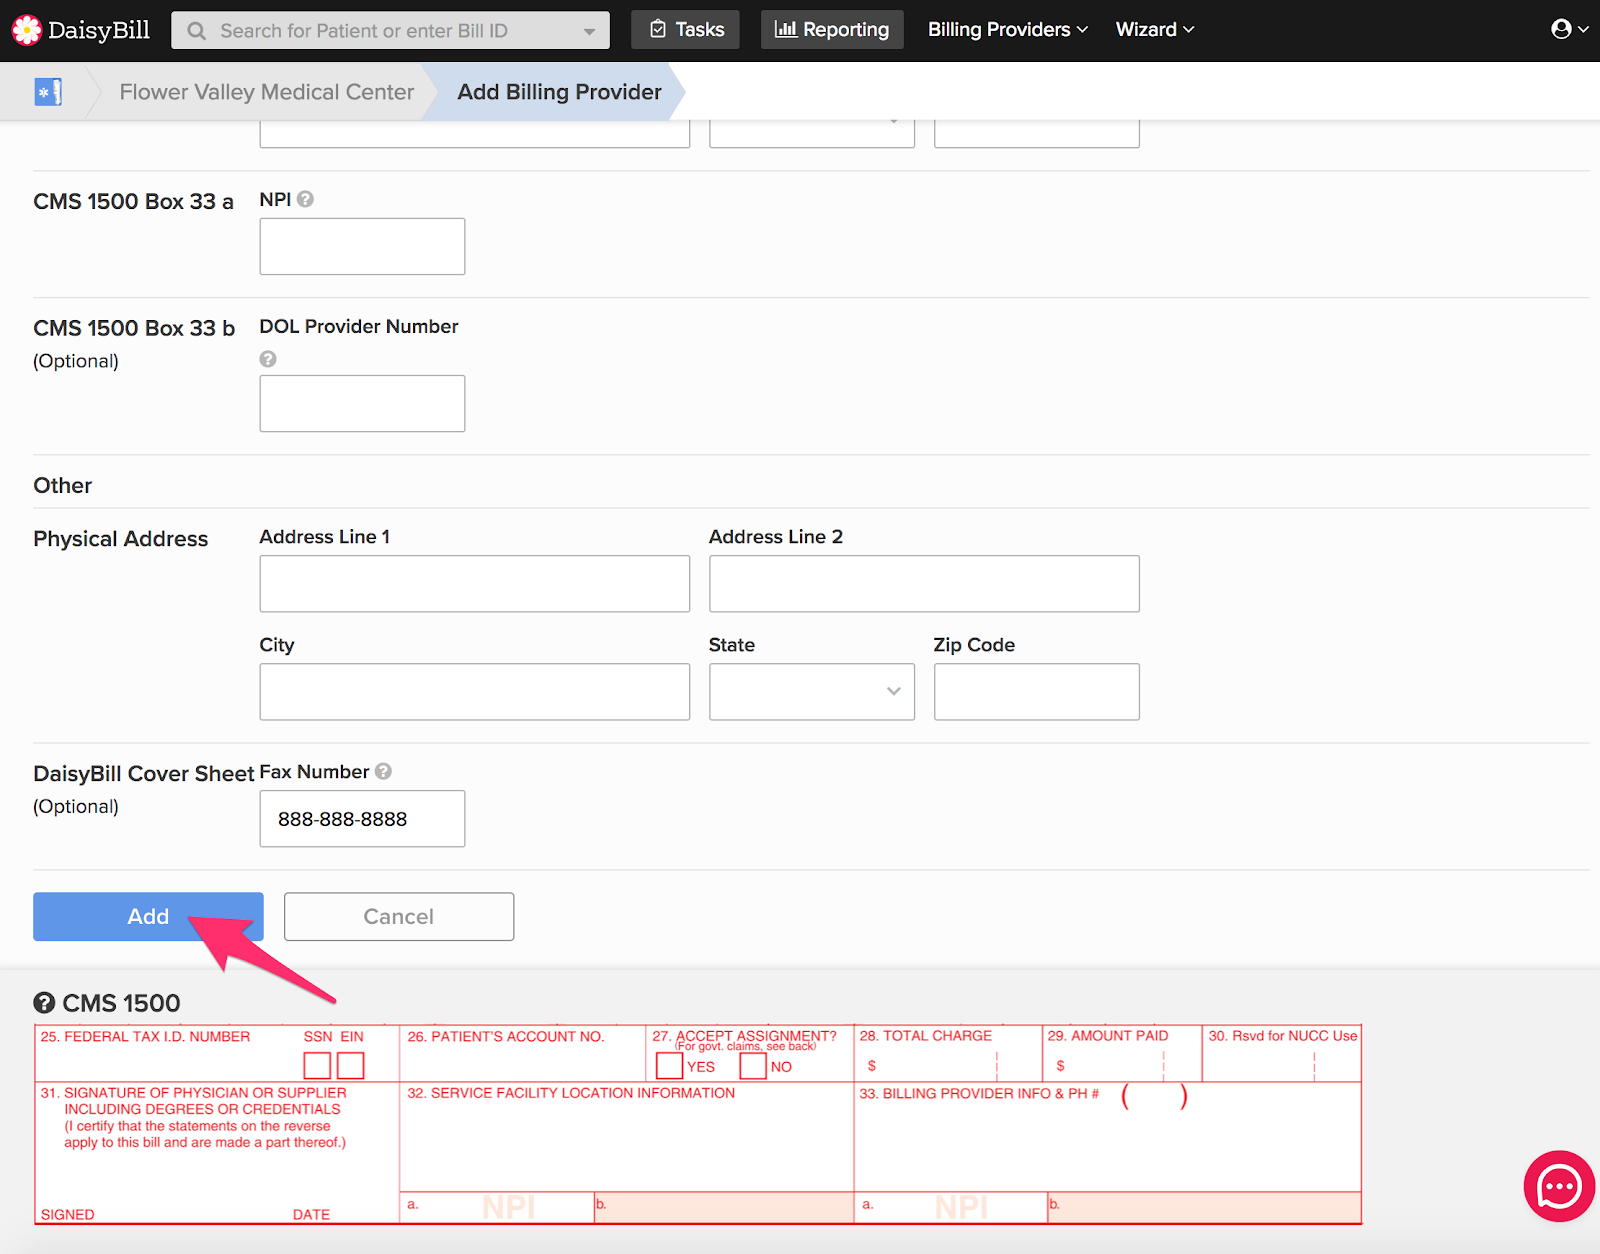Open the live chat bubble
The image size is (1600, 1254).
click(1559, 1186)
